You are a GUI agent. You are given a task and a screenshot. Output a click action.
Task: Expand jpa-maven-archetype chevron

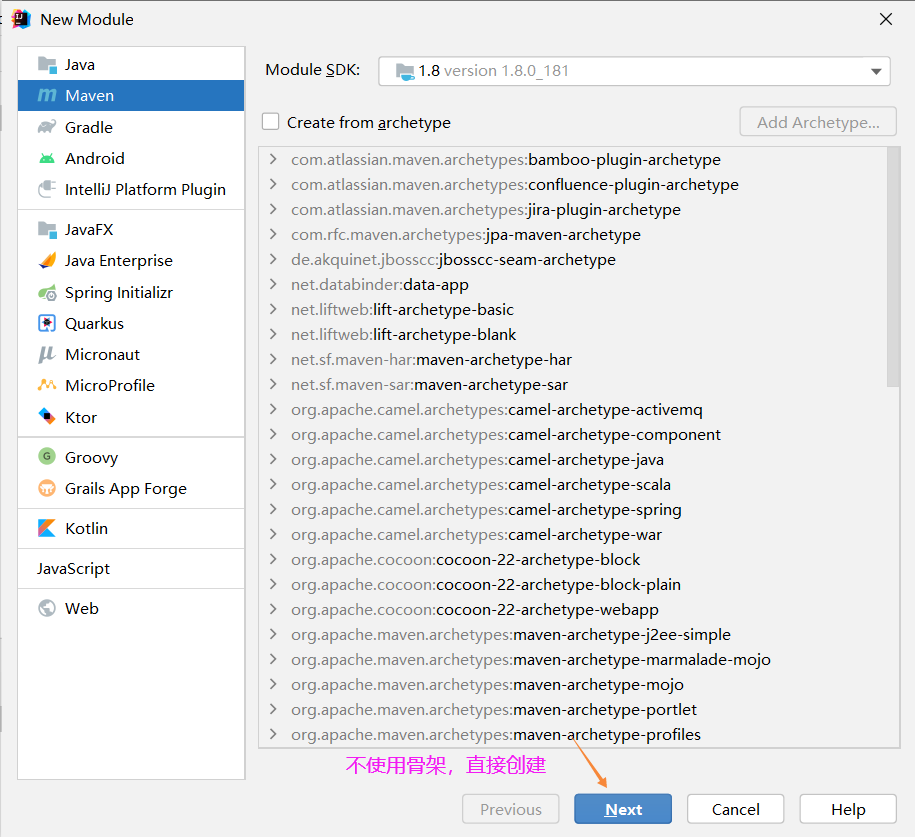pyautogui.click(x=273, y=235)
